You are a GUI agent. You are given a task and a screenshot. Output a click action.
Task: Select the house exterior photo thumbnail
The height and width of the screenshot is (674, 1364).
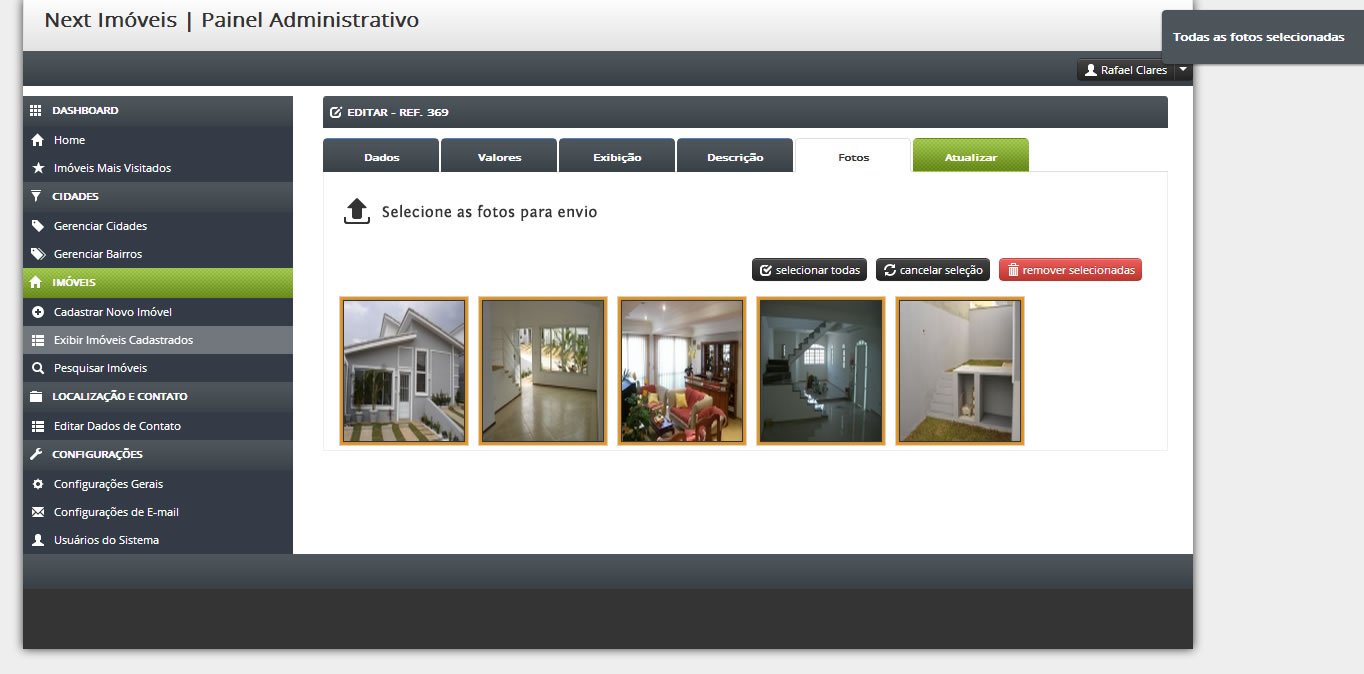point(404,371)
